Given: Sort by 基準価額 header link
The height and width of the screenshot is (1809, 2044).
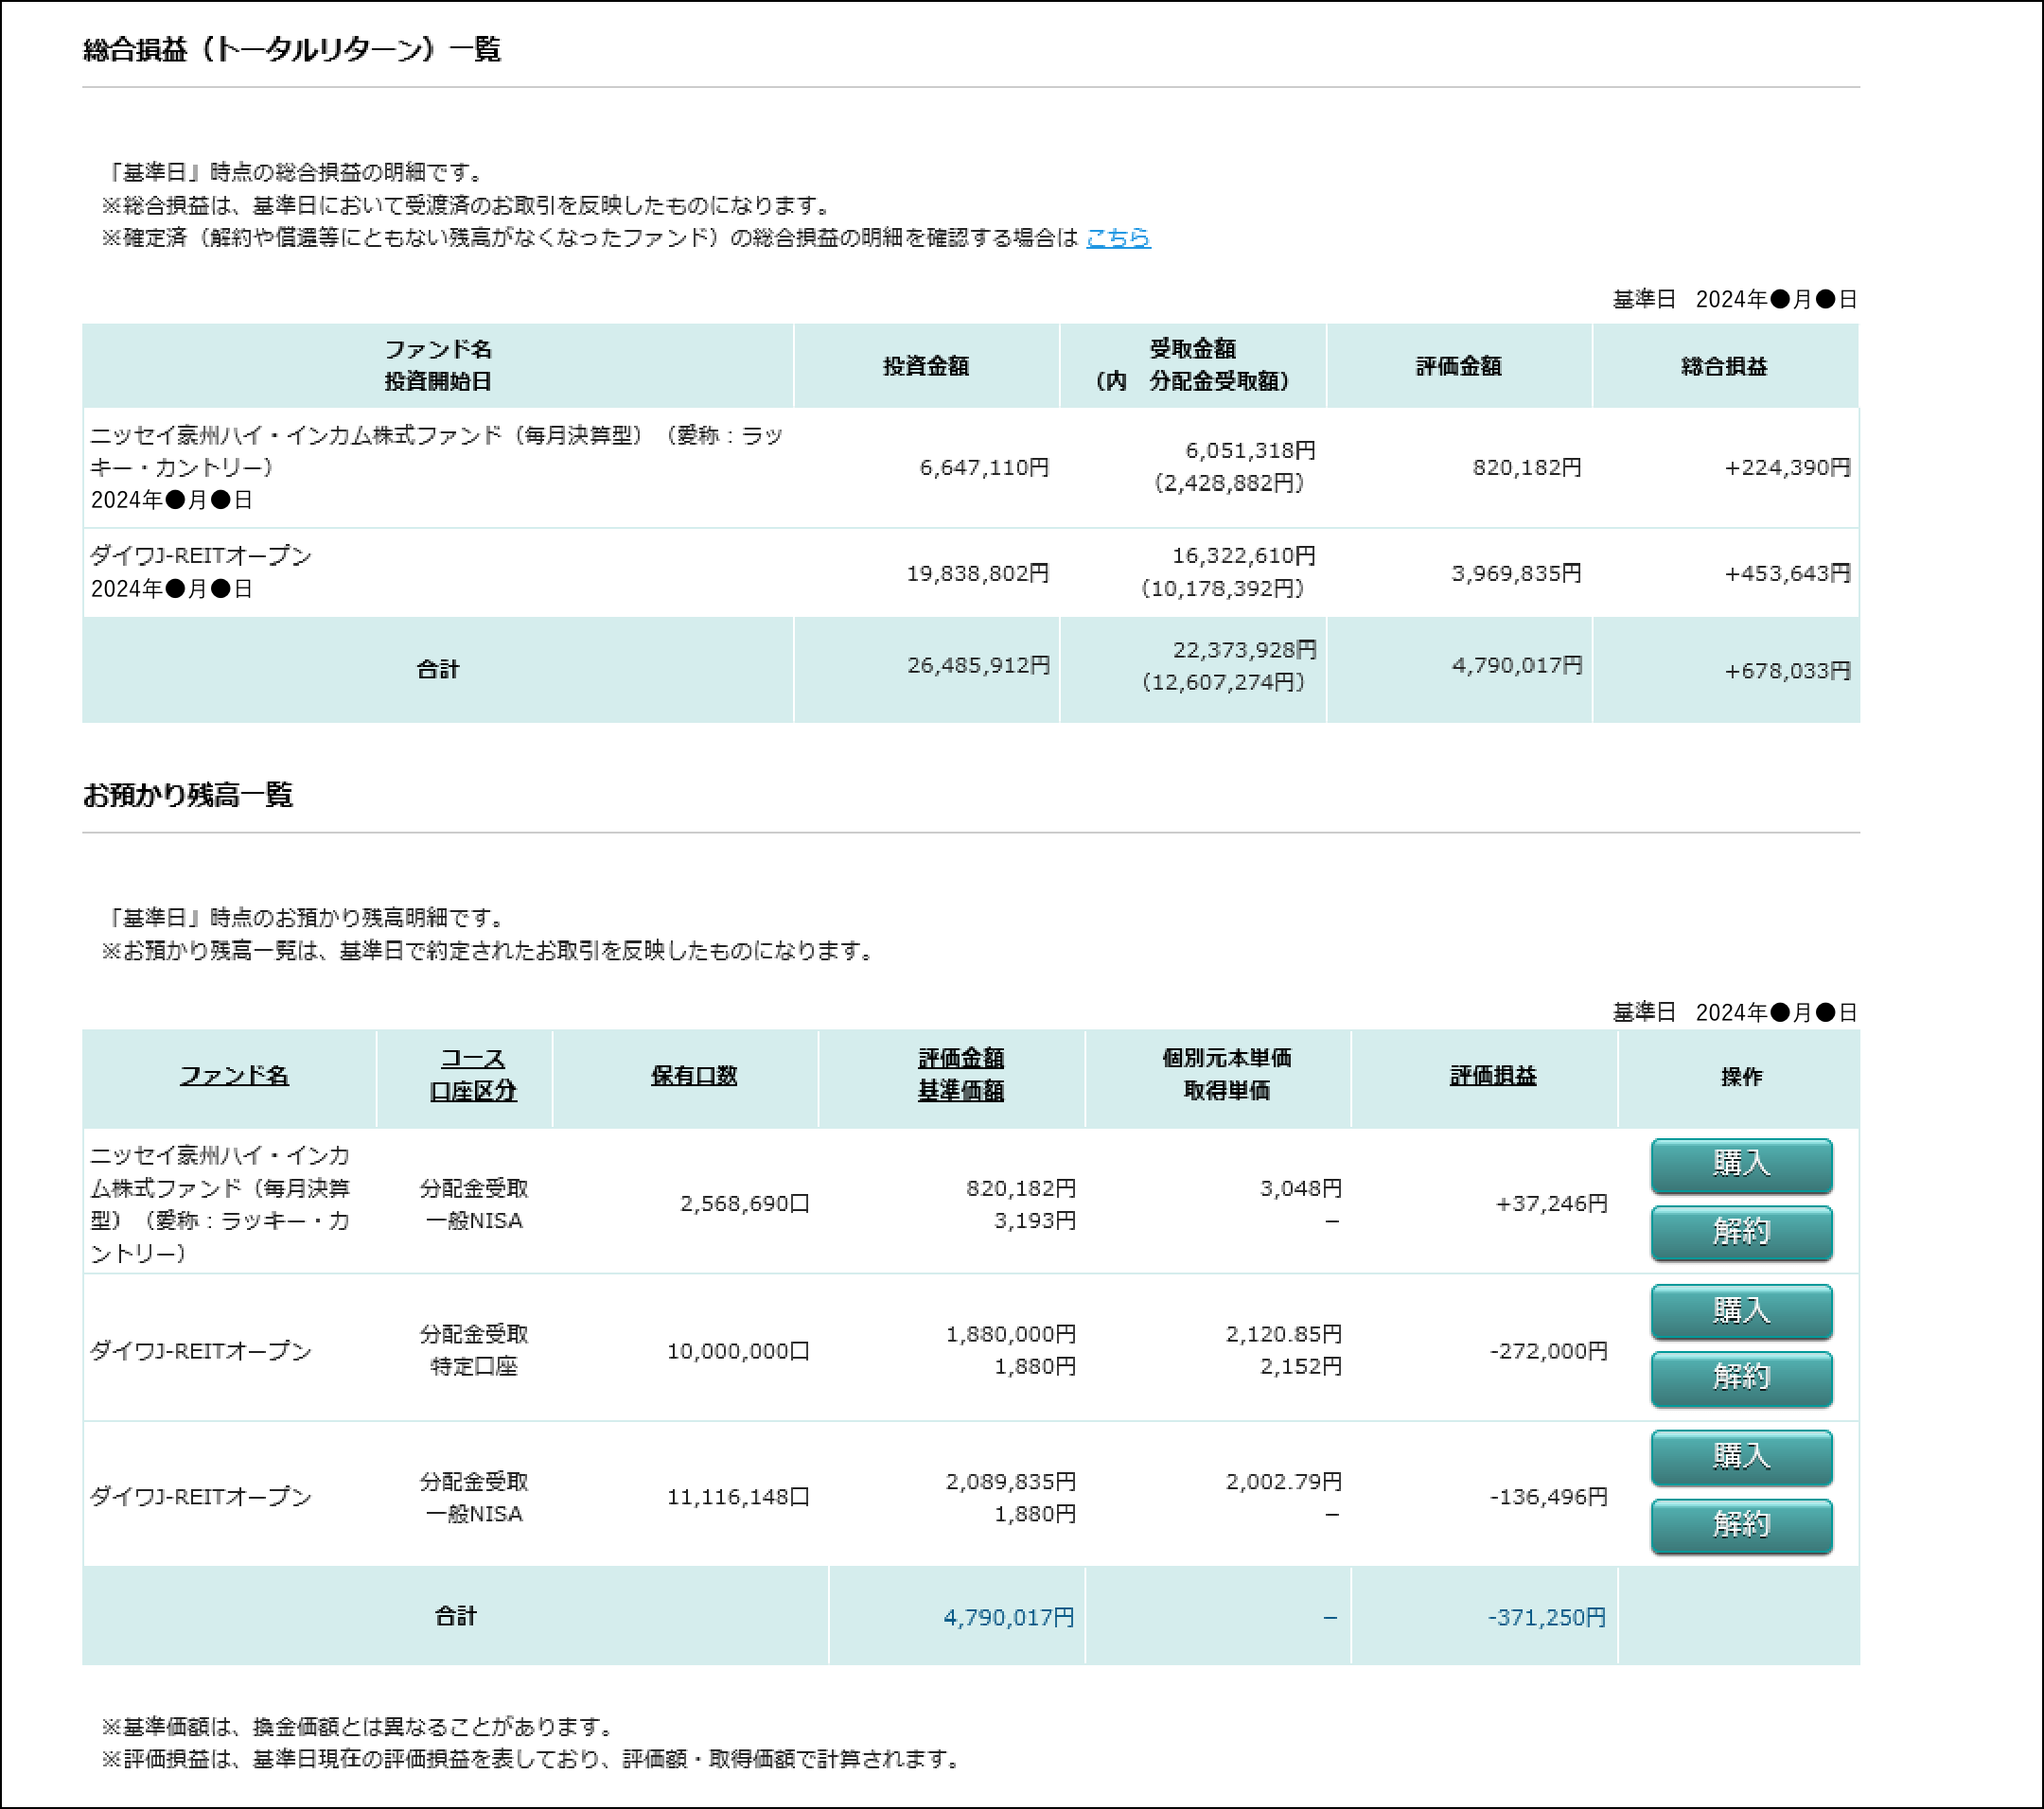Looking at the screenshot, I should (960, 1091).
